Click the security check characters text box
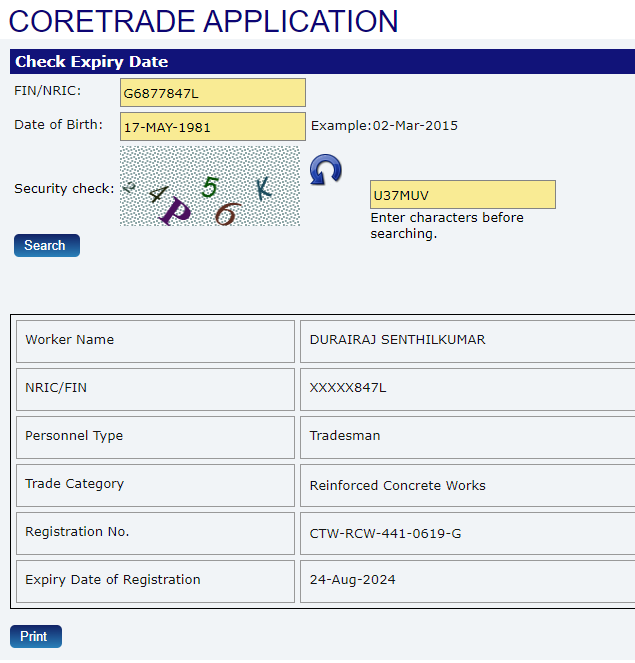 click(x=462, y=195)
